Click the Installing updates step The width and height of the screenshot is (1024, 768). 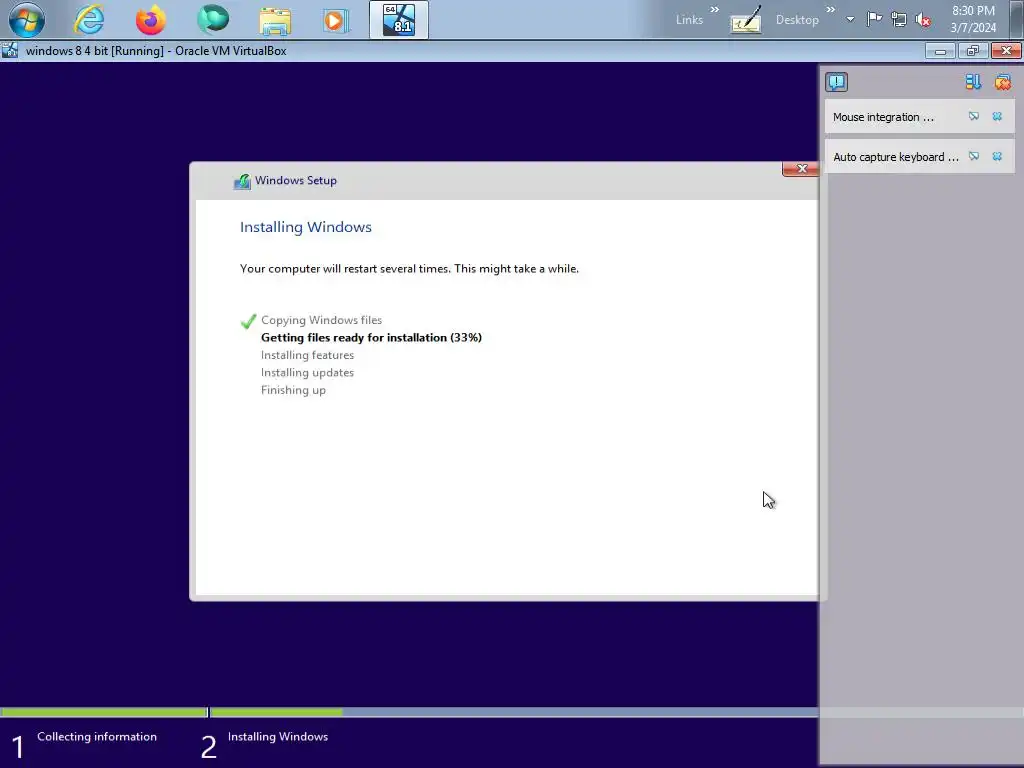(307, 372)
